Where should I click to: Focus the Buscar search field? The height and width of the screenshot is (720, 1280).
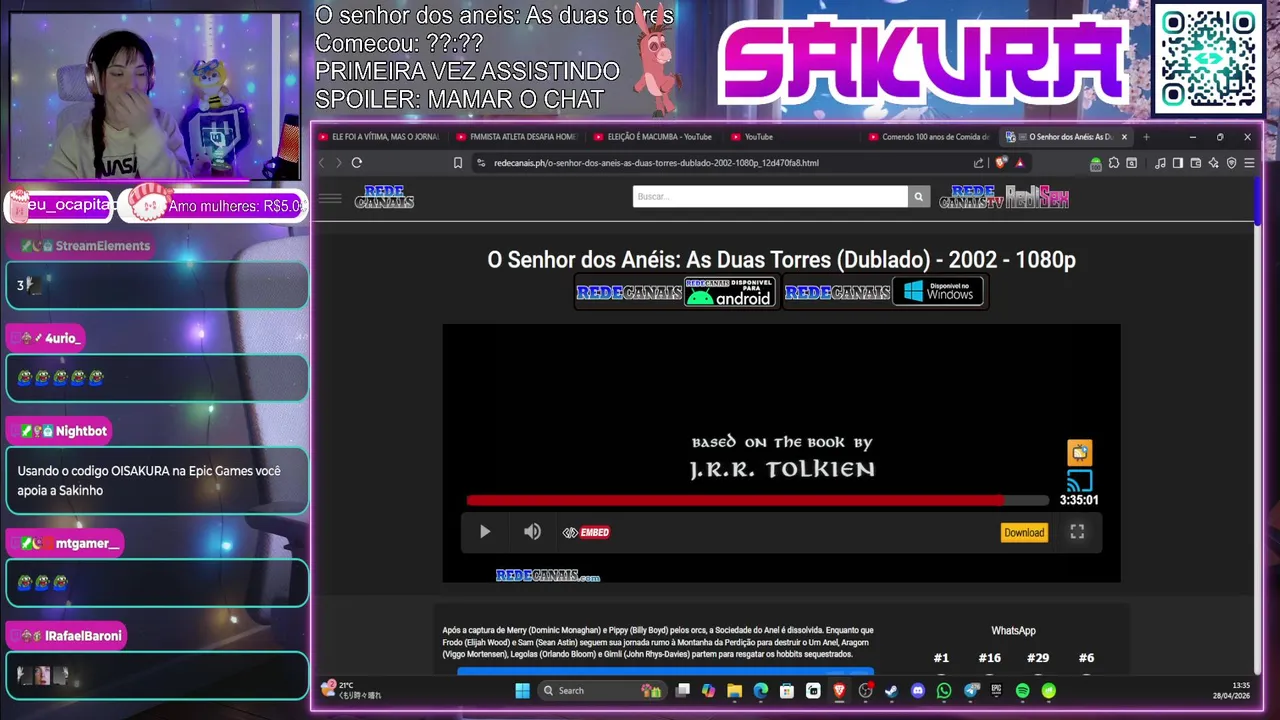(x=770, y=197)
